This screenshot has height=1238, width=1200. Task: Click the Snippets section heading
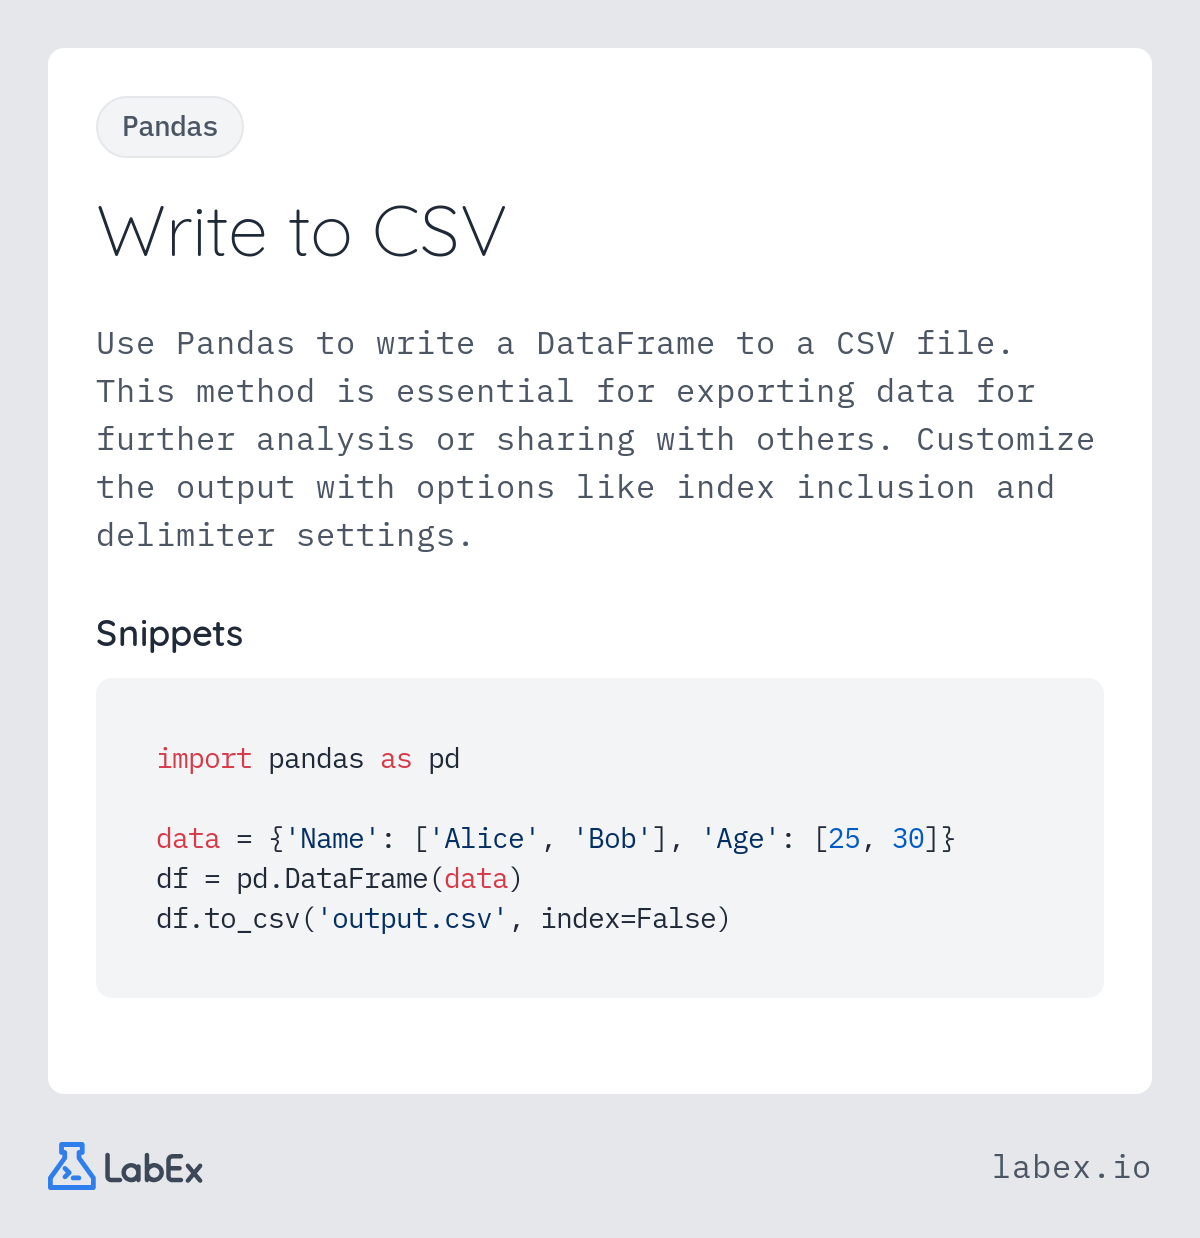pyautogui.click(x=169, y=634)
